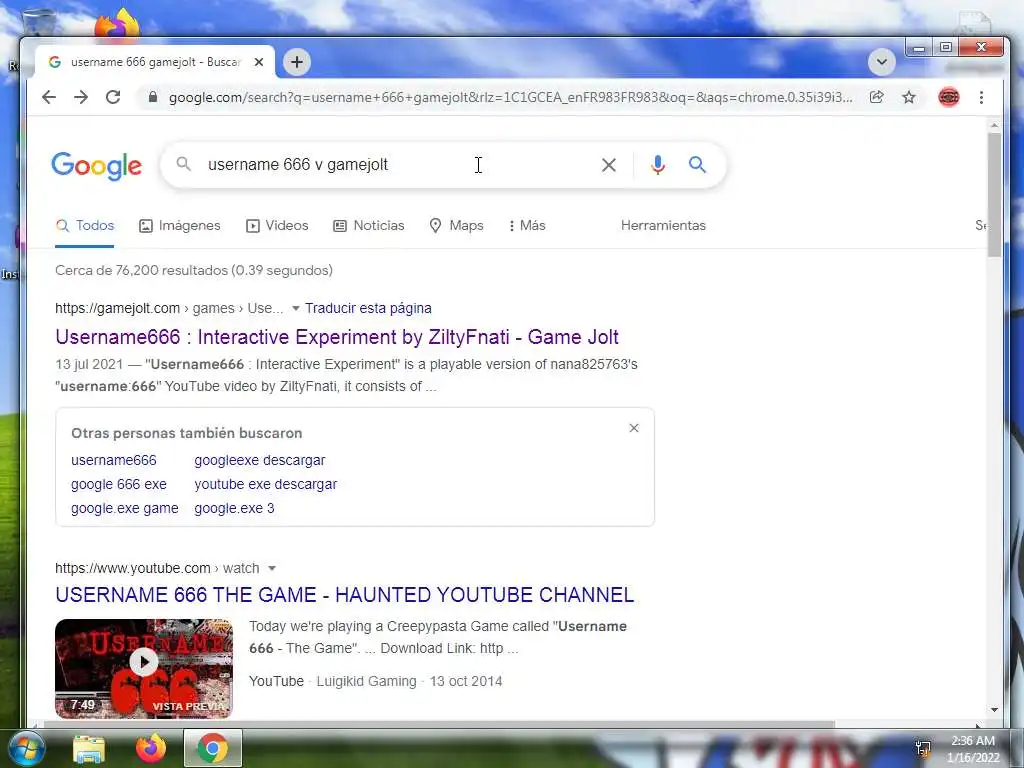This screenshot has height=768, width=1024.
Task: Switch to the Videos tab
Action: click(277, 225)
